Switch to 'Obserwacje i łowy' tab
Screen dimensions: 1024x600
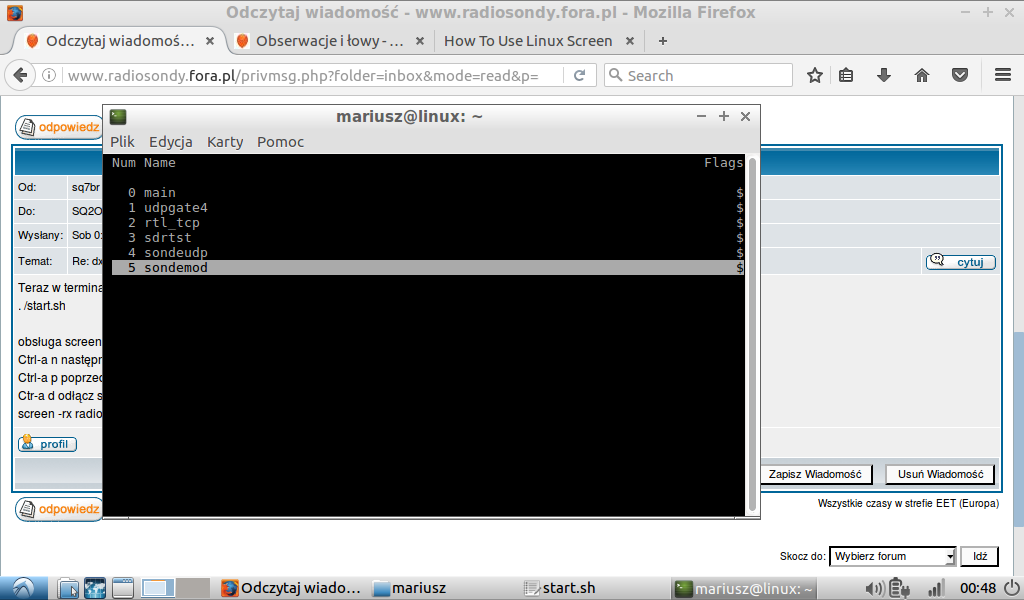pyautogui.click(x=329, y=41)
